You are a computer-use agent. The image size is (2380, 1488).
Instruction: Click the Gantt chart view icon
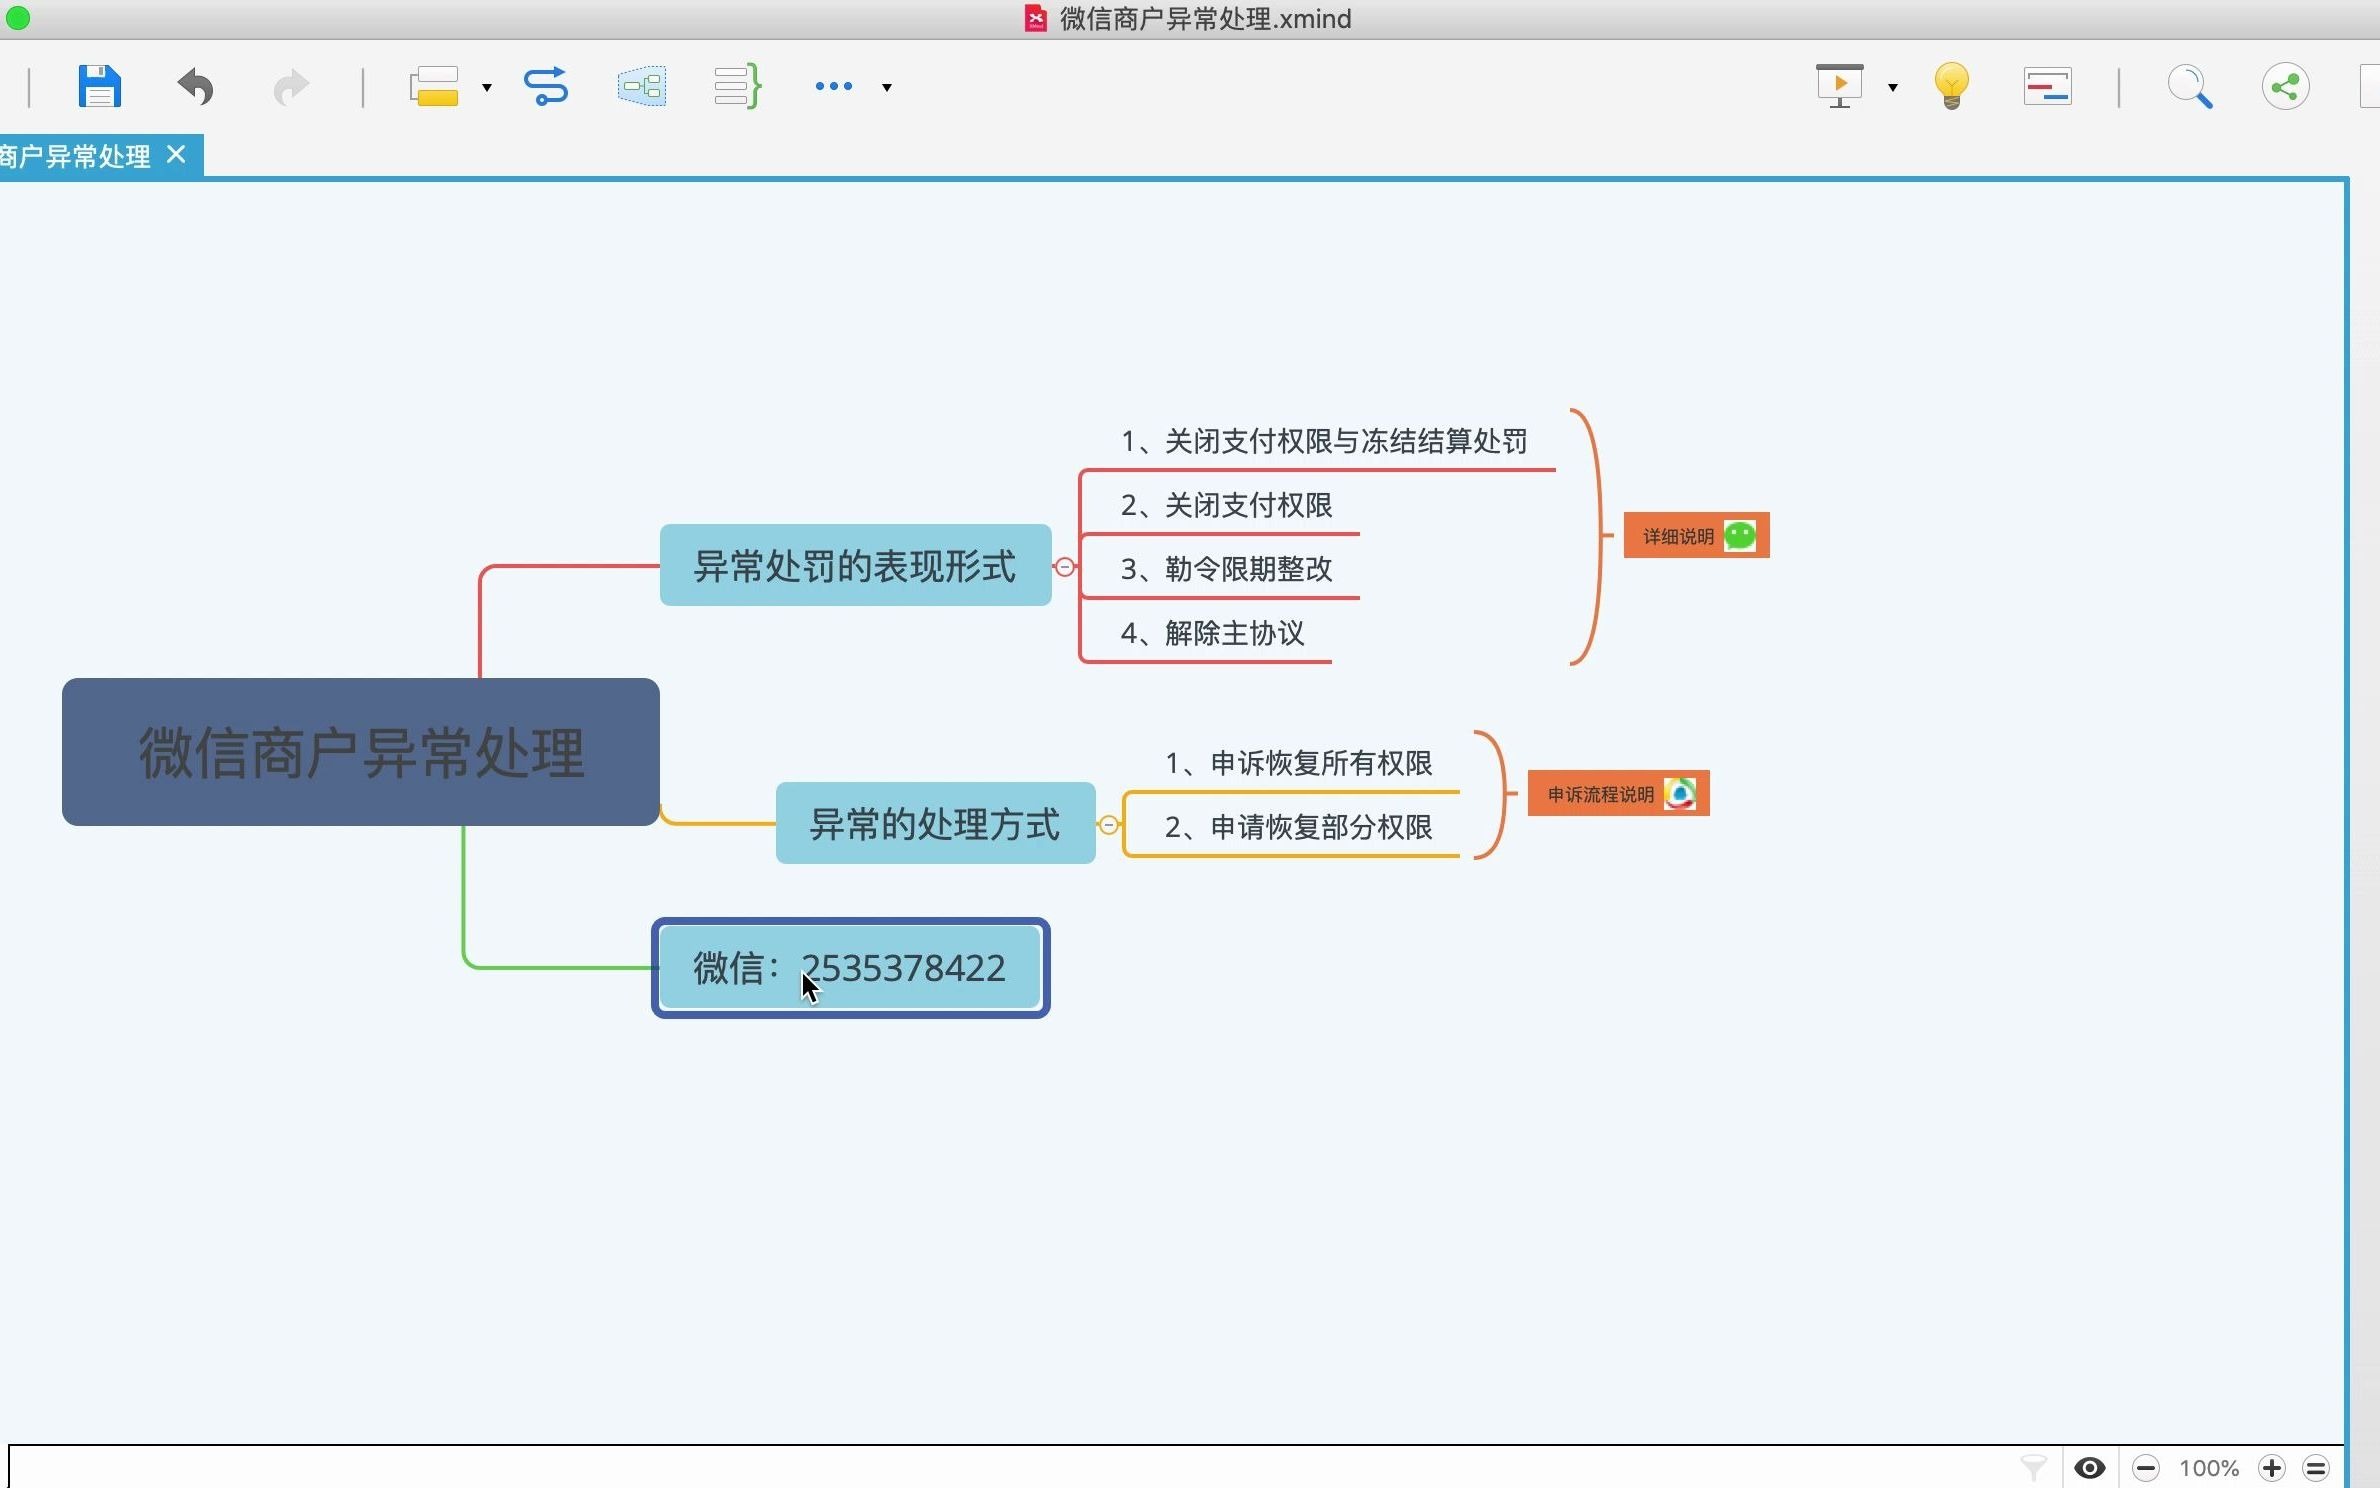(x=2047, y=87)
